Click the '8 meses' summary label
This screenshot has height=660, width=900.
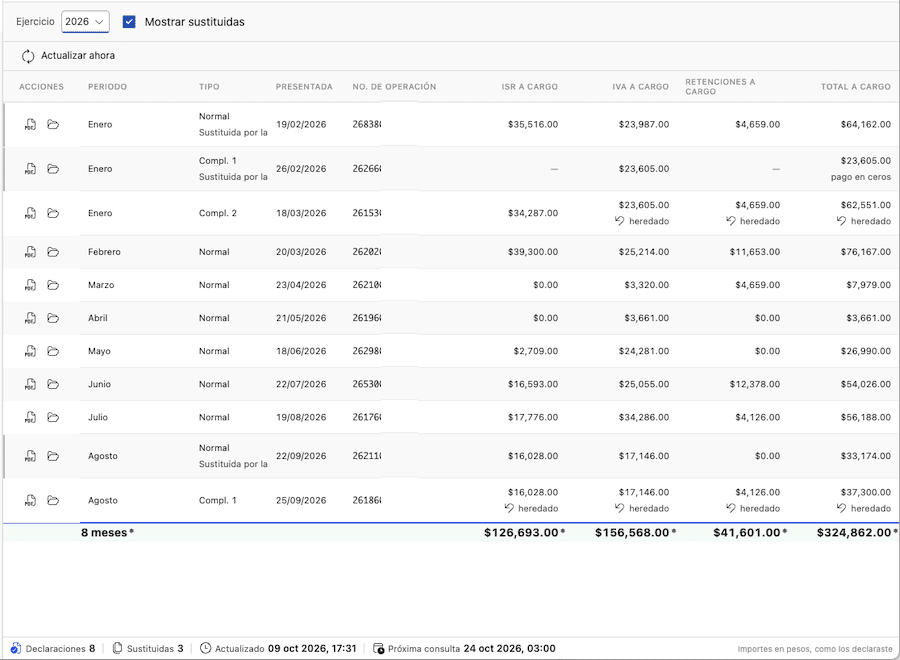point(107,533)
